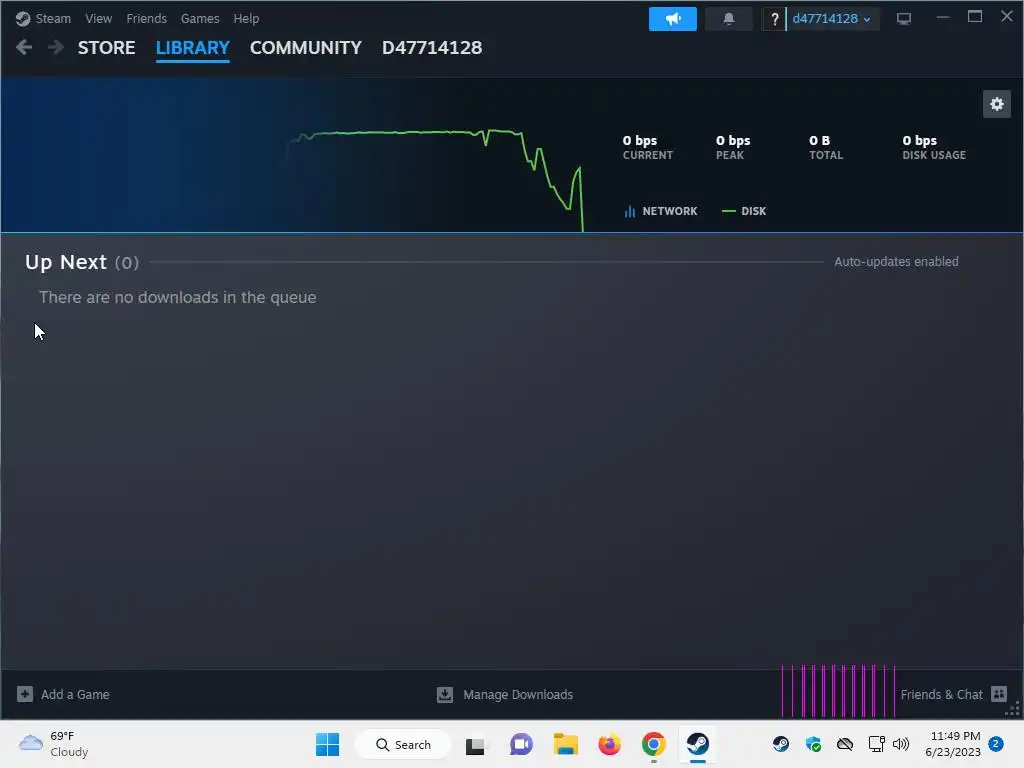
Task: Open the COMMUNITY tab
Action: [x=306, y=48]
